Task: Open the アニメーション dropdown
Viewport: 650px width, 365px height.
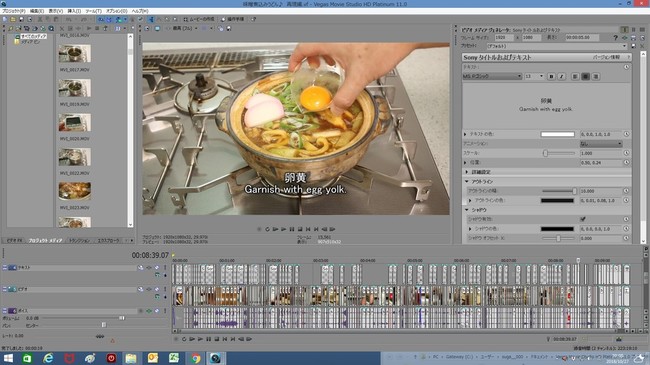Action: (x=601, y=144)
